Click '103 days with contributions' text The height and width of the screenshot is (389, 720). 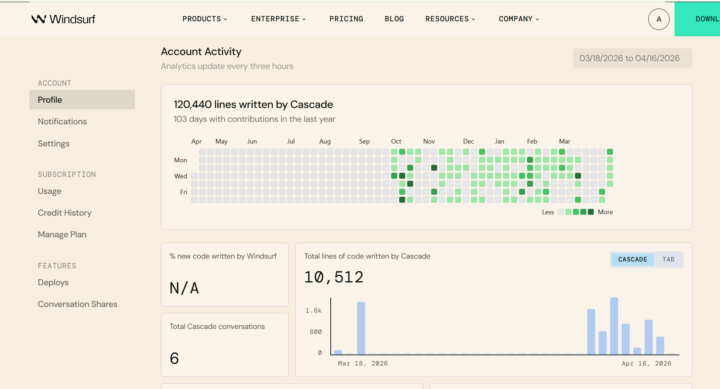[254, 119]
